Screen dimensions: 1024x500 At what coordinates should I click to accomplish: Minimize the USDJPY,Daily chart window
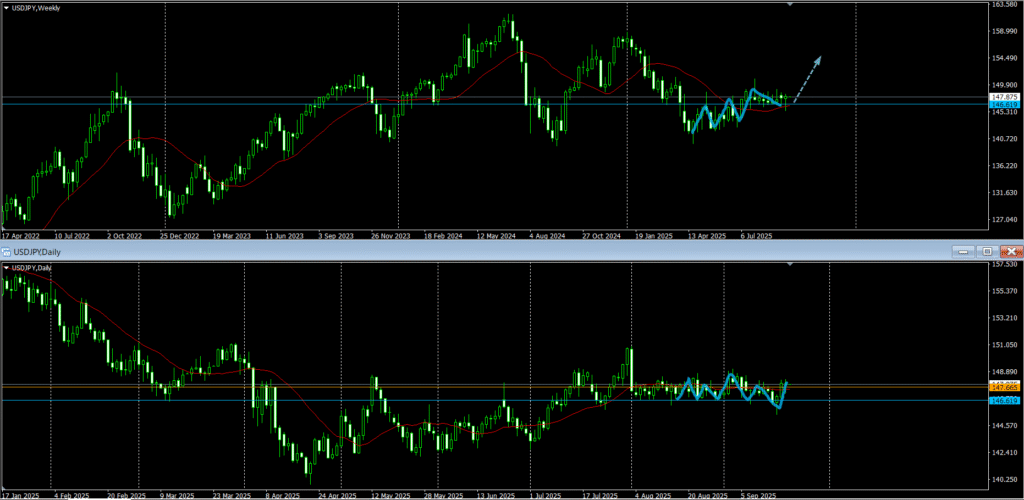[963, 251]
